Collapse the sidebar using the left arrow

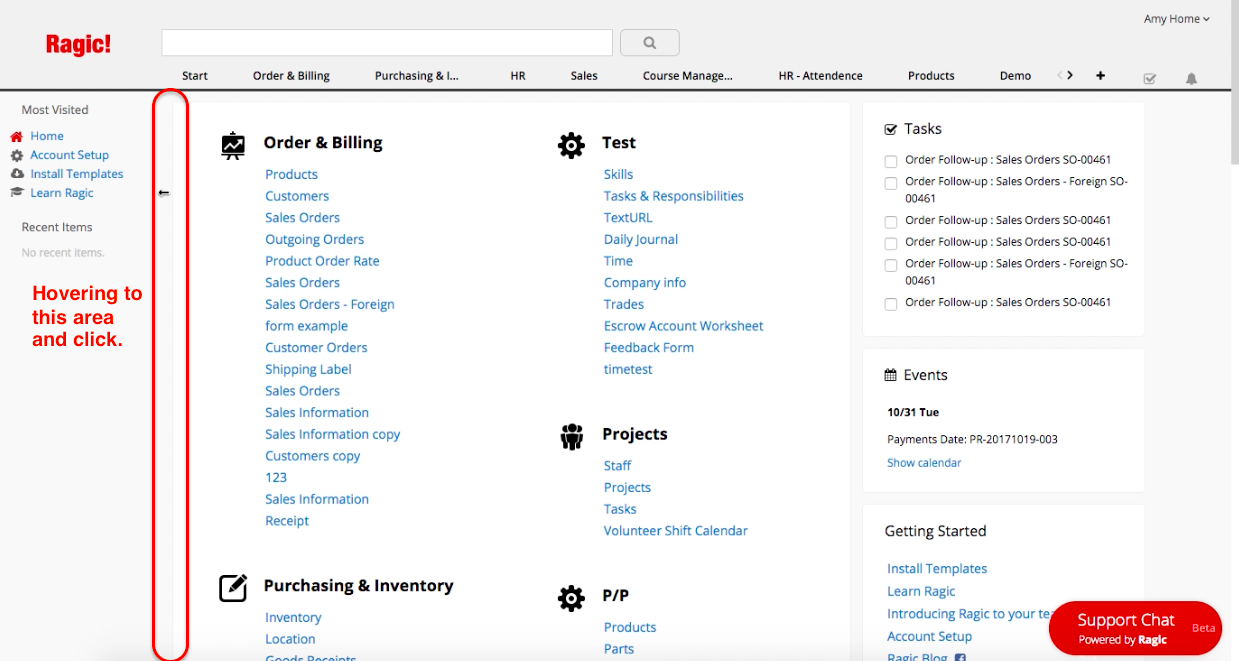(x=164, y=192)
